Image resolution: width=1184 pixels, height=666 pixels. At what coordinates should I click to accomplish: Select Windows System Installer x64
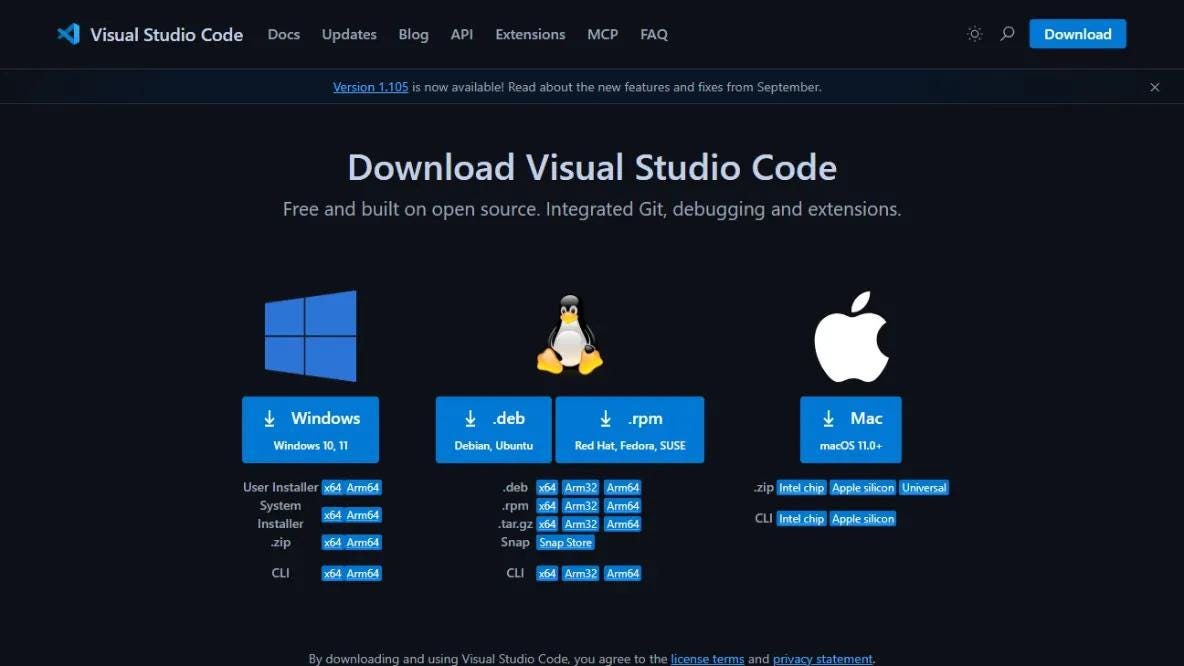[332, 515]
